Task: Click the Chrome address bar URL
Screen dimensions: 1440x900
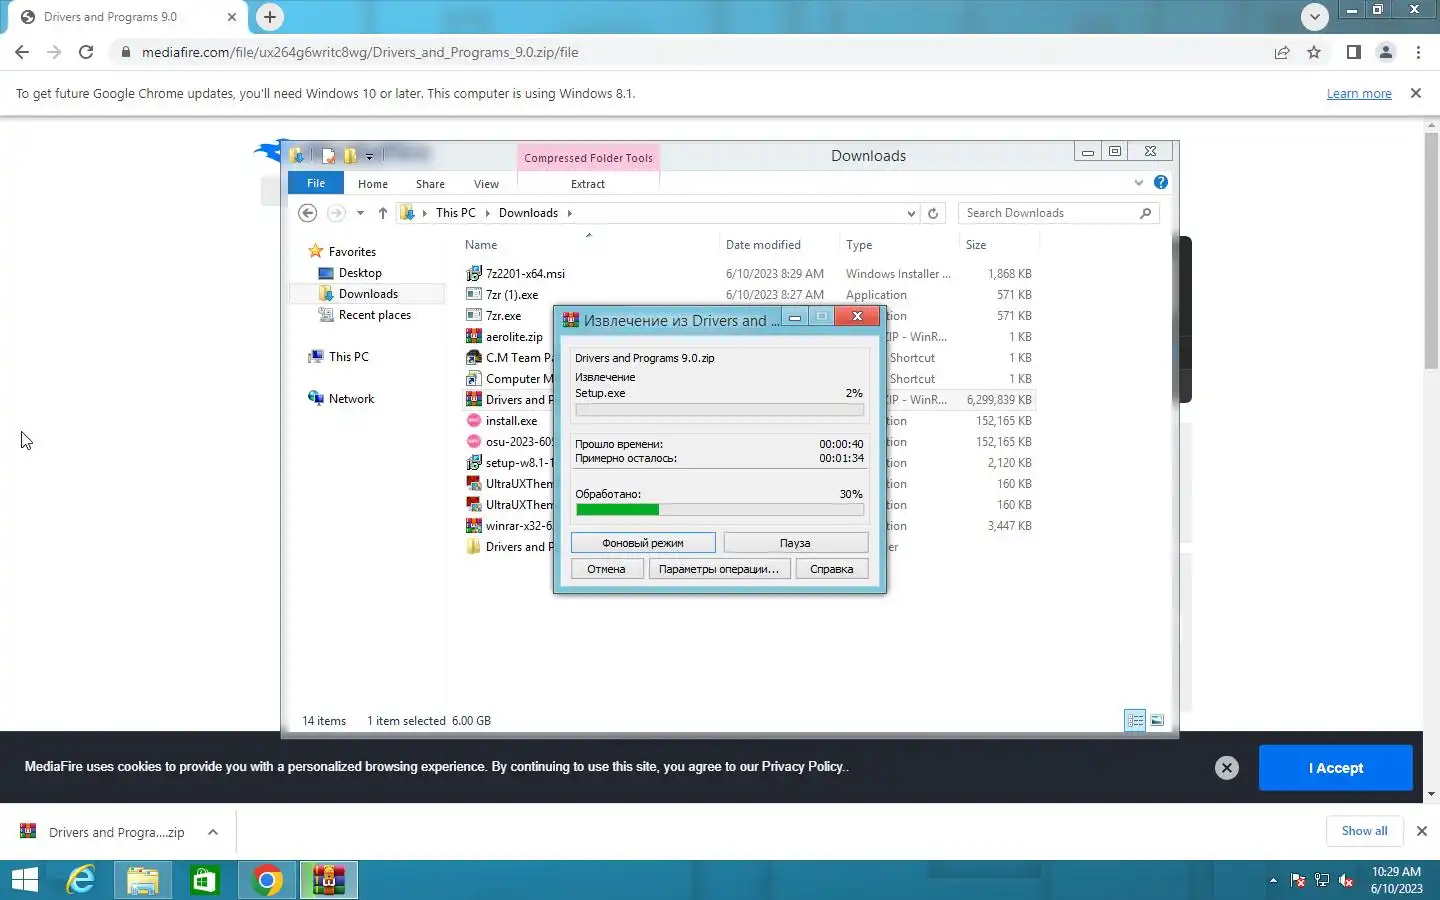Action: pyautogui.click(x=360, y=52)
